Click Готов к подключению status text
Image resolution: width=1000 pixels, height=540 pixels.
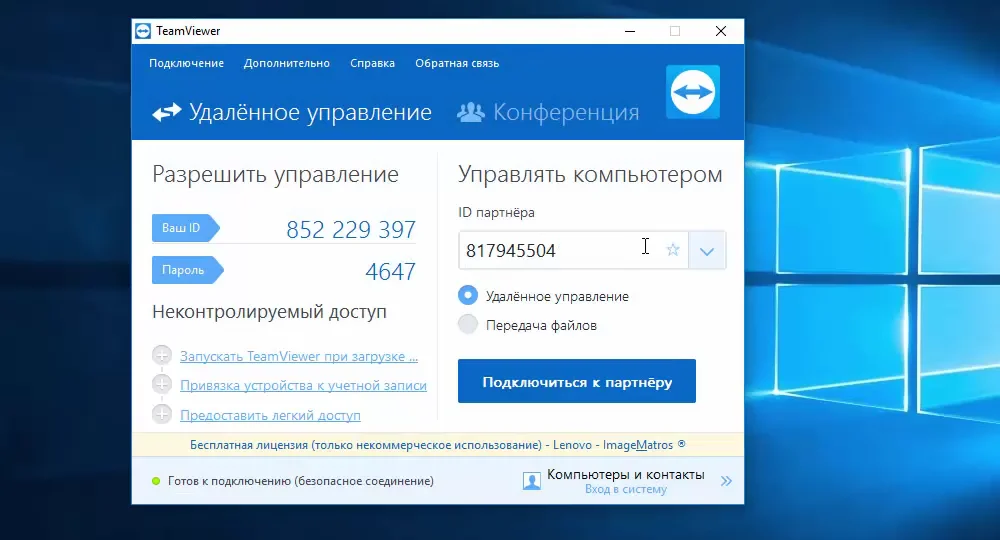point(300,481)
